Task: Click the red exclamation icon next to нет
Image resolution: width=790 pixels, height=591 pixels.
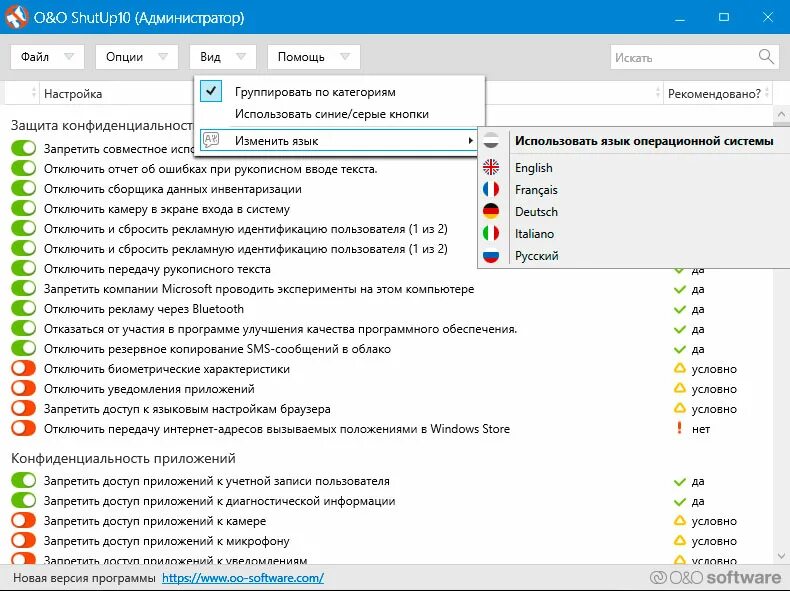Action: [x=680, y=428]
